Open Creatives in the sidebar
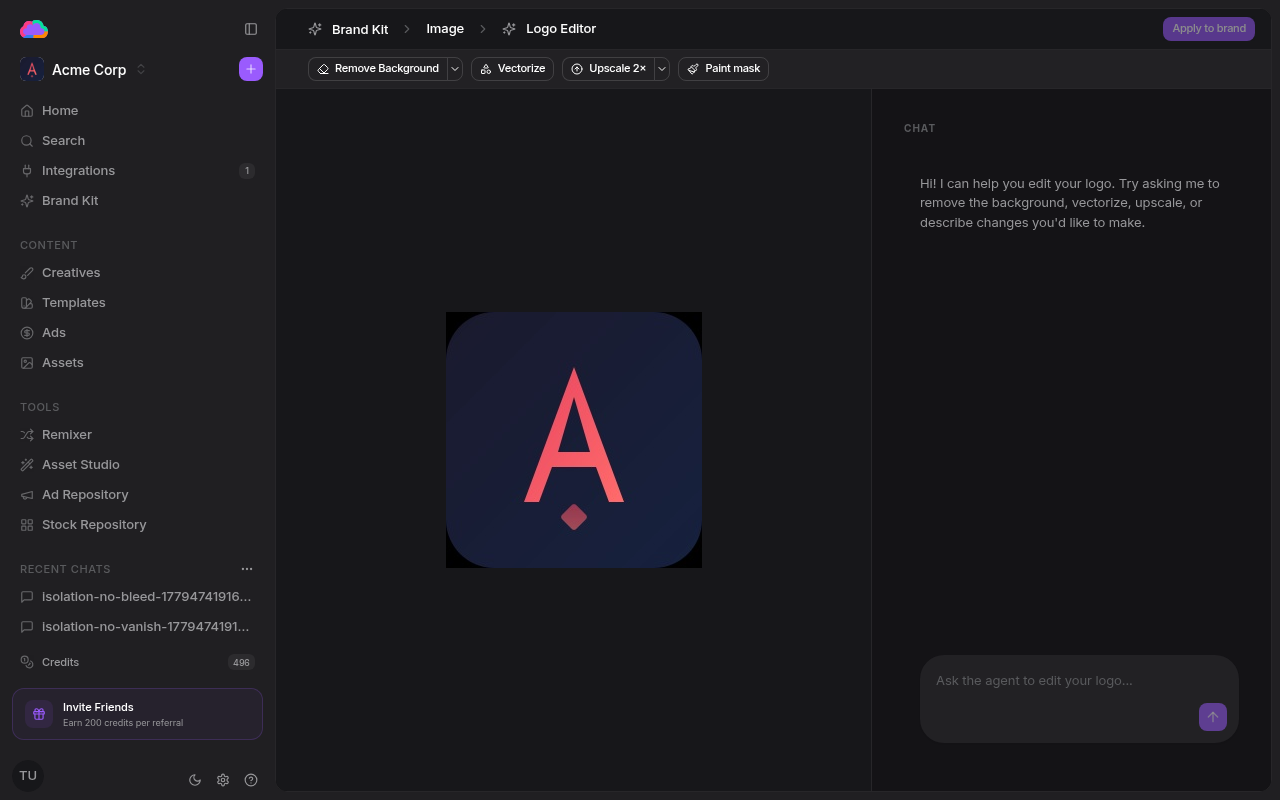The width and height of the screenshot is (1280, 800). 137,272
